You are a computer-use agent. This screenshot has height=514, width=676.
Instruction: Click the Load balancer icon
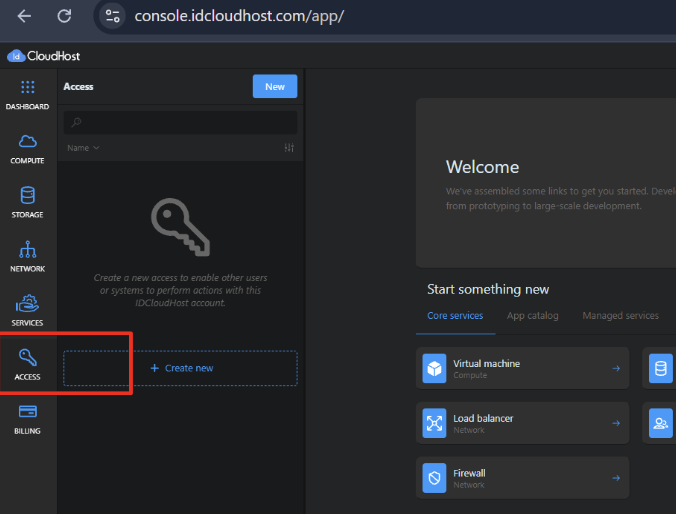coord(434,423)
